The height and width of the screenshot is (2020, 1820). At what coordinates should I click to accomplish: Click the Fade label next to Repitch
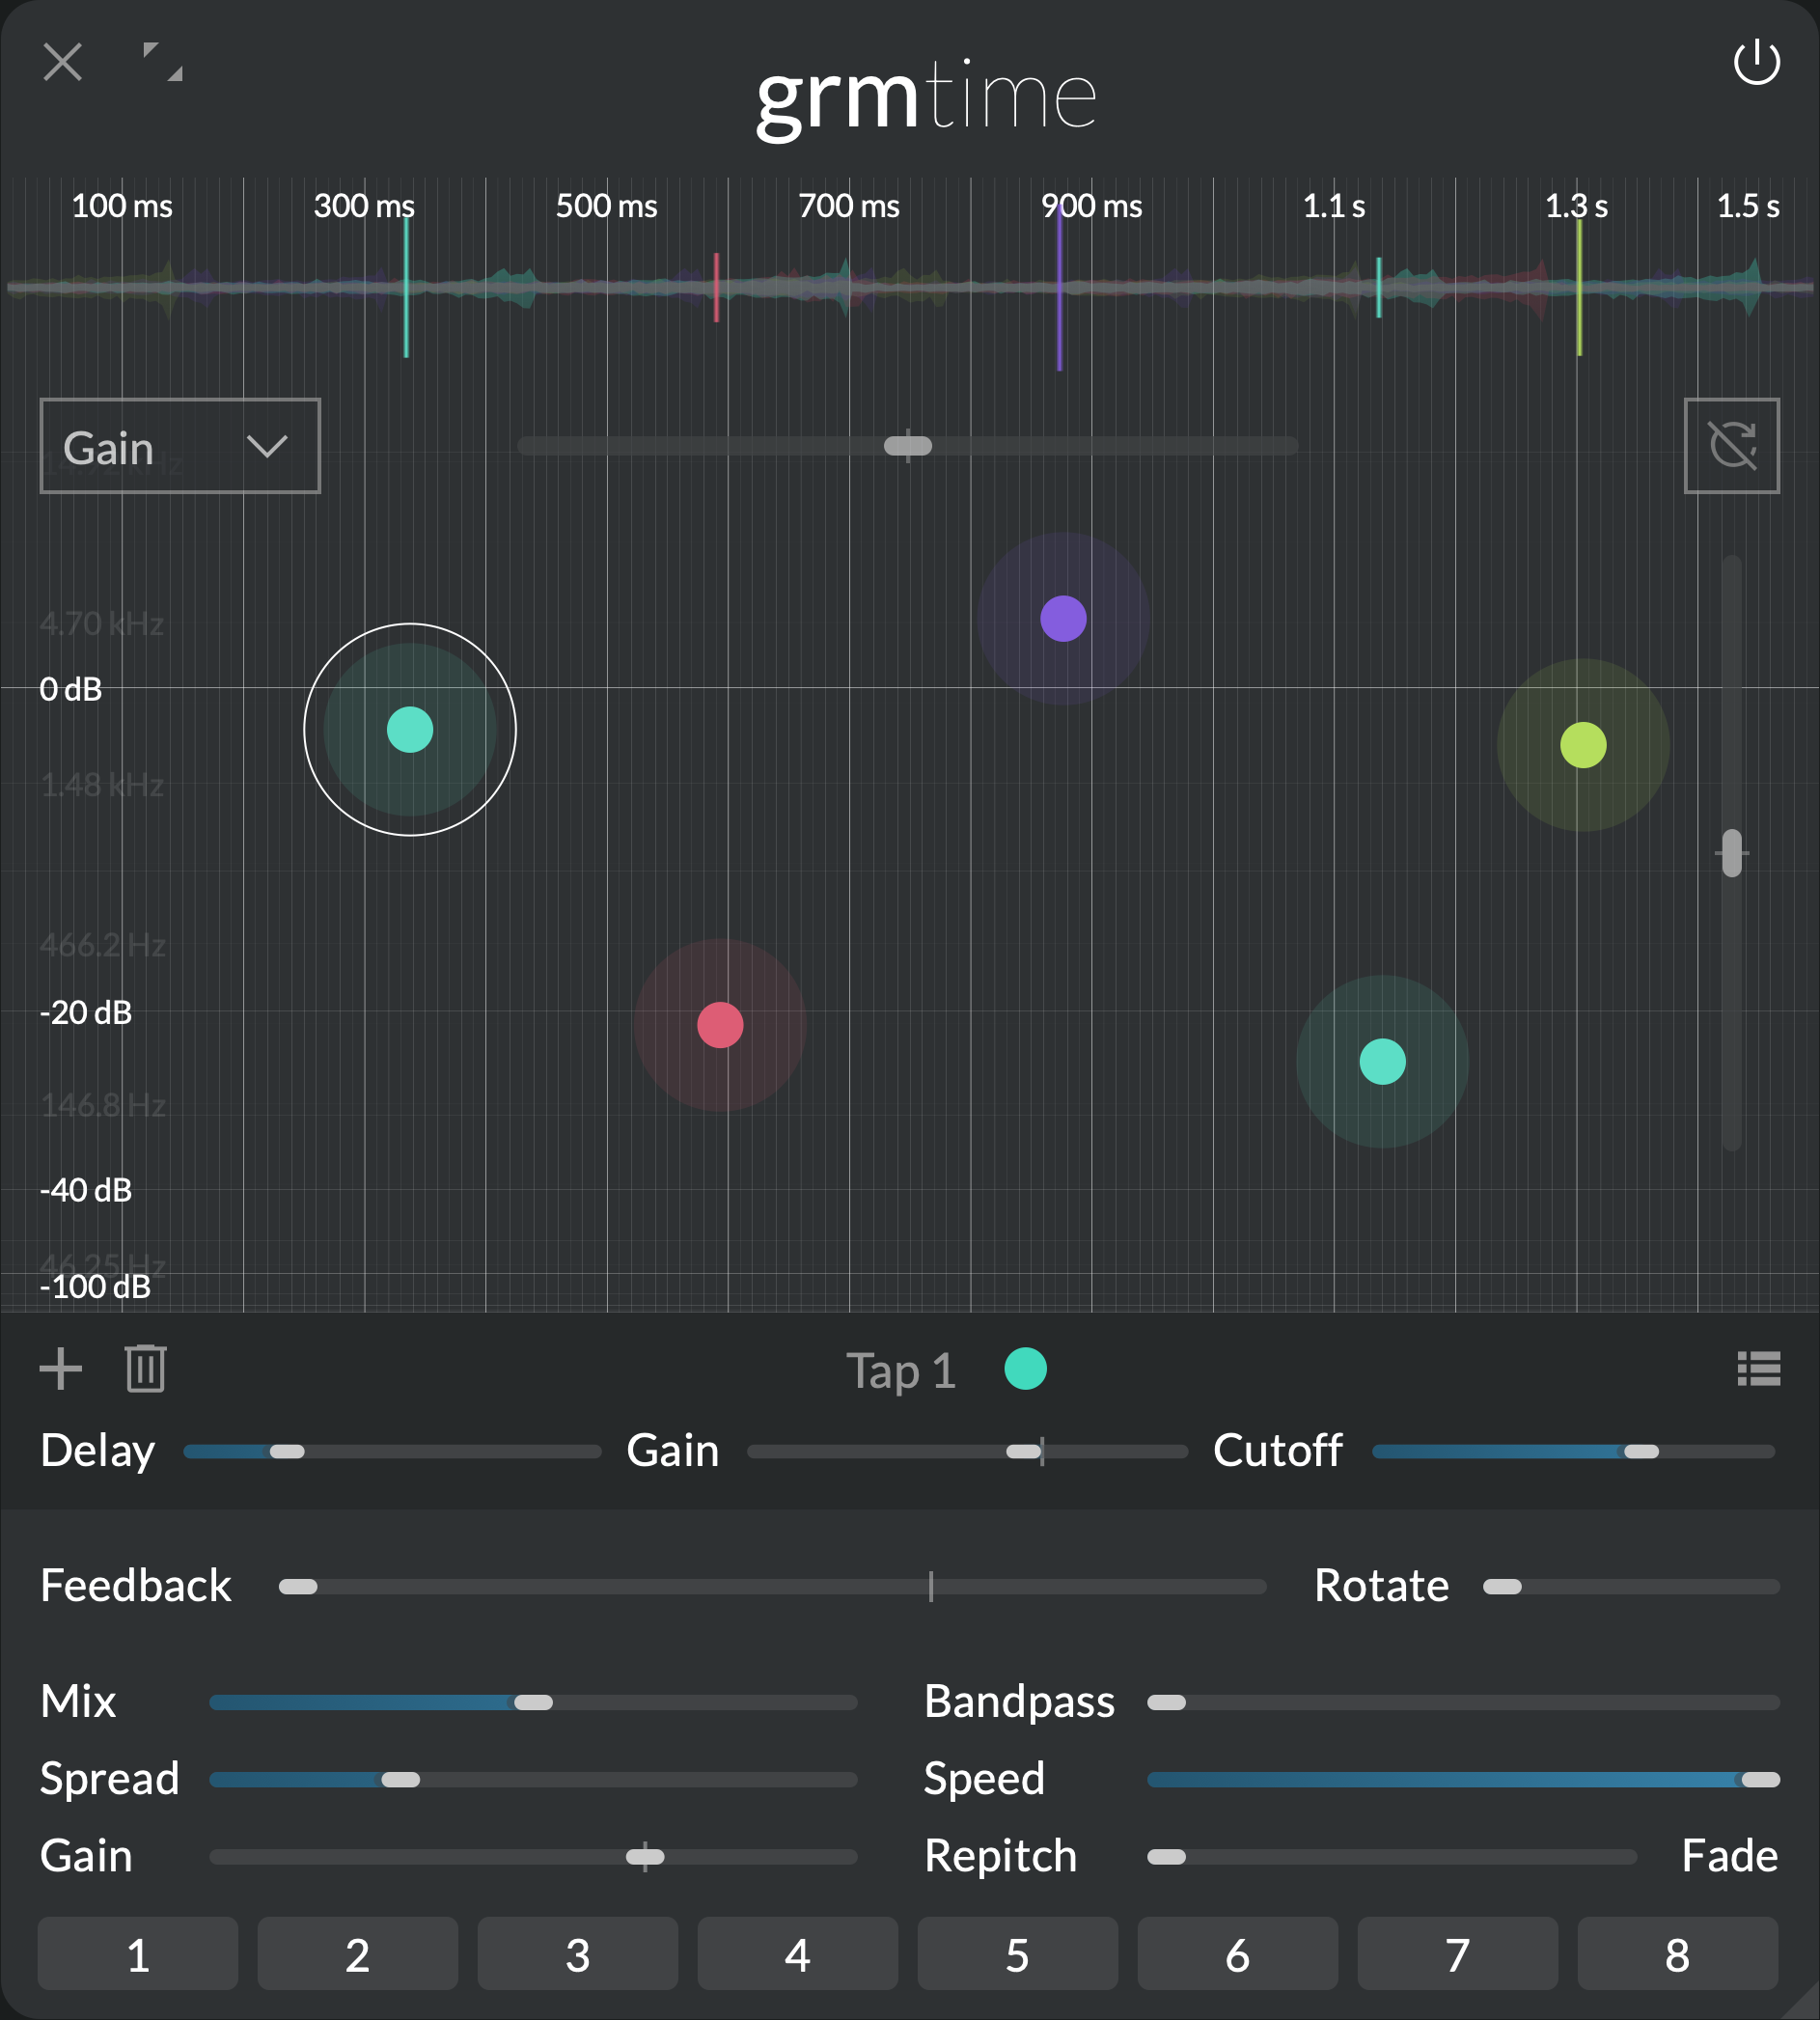[1729, 1856]
